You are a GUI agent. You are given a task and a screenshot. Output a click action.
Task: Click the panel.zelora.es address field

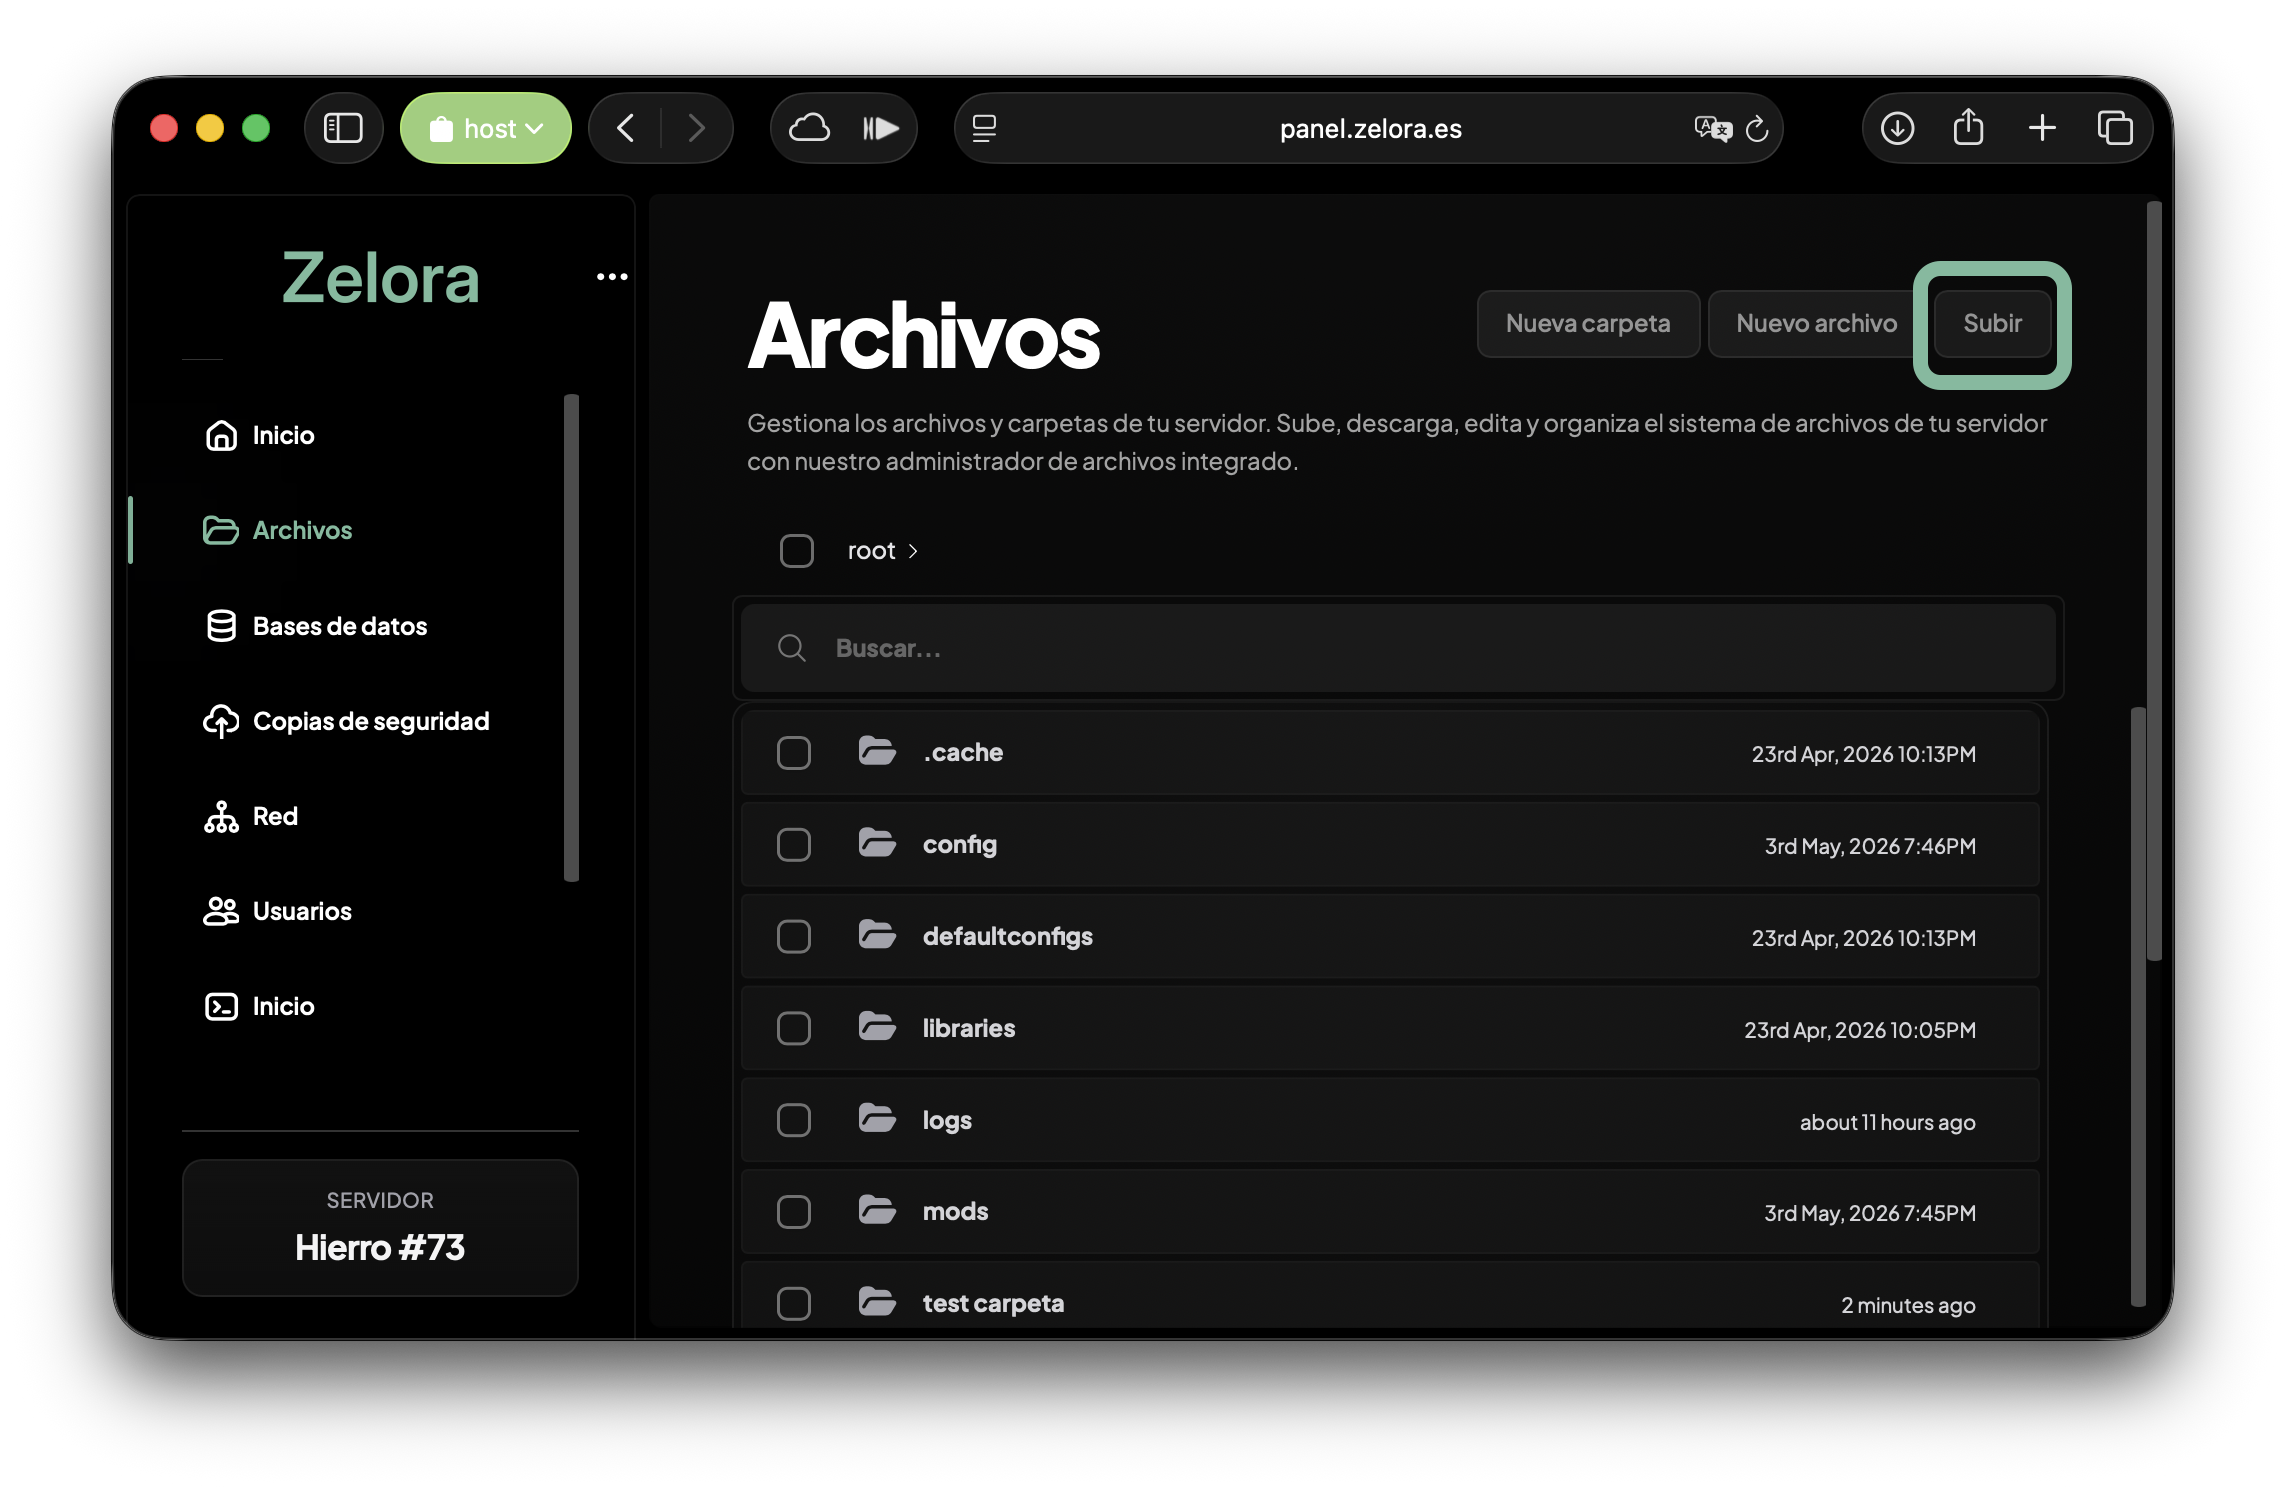[1369, 128]
